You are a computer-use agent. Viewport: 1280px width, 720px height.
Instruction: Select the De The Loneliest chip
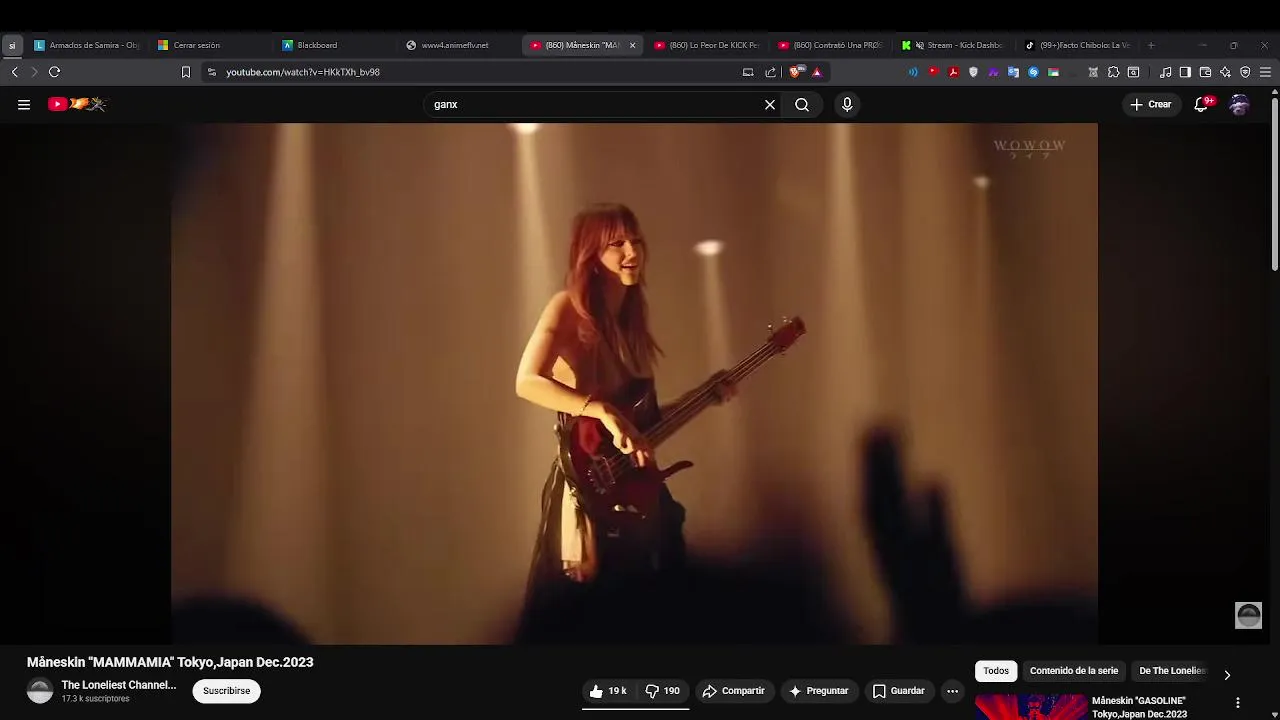point(1172,671)
